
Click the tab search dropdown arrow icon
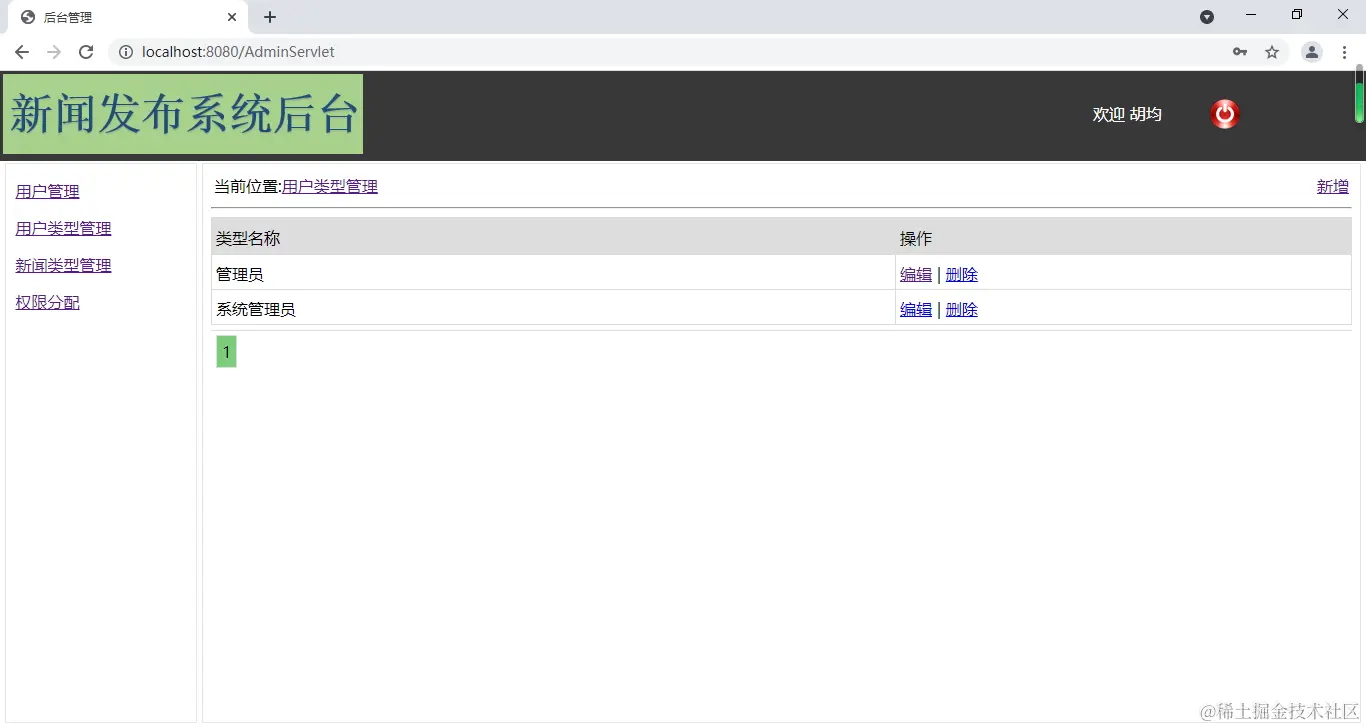[x=1207, y=16]
